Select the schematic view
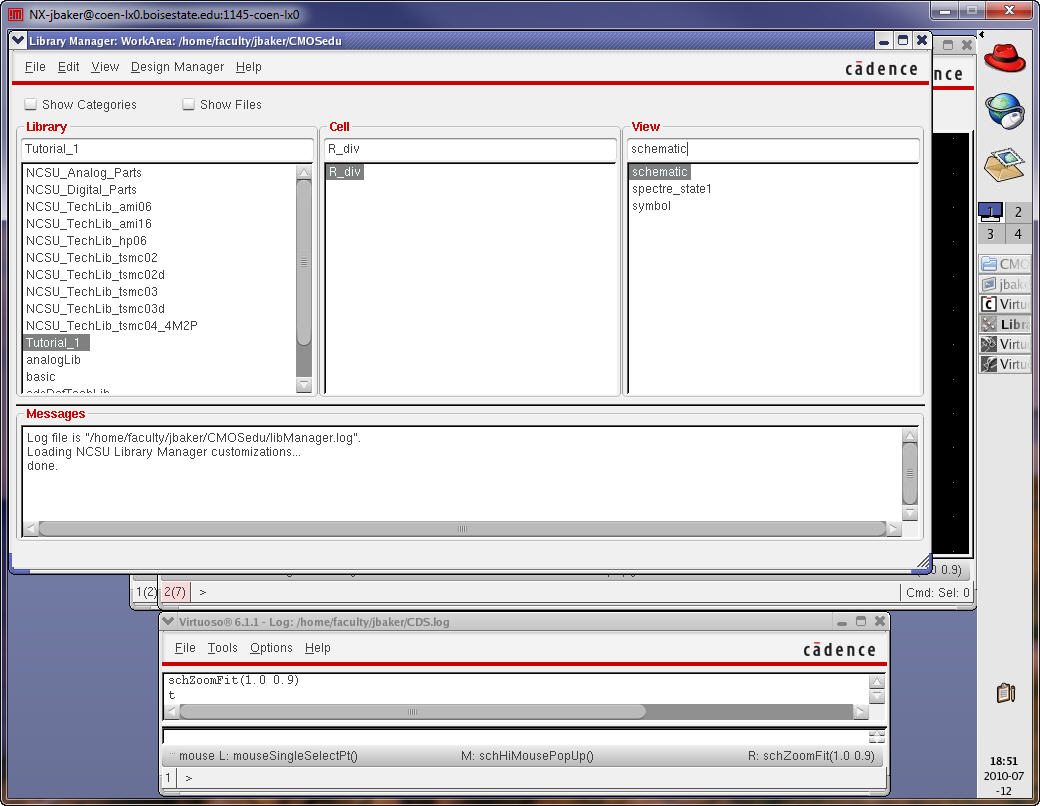 (x=659, y=172)
